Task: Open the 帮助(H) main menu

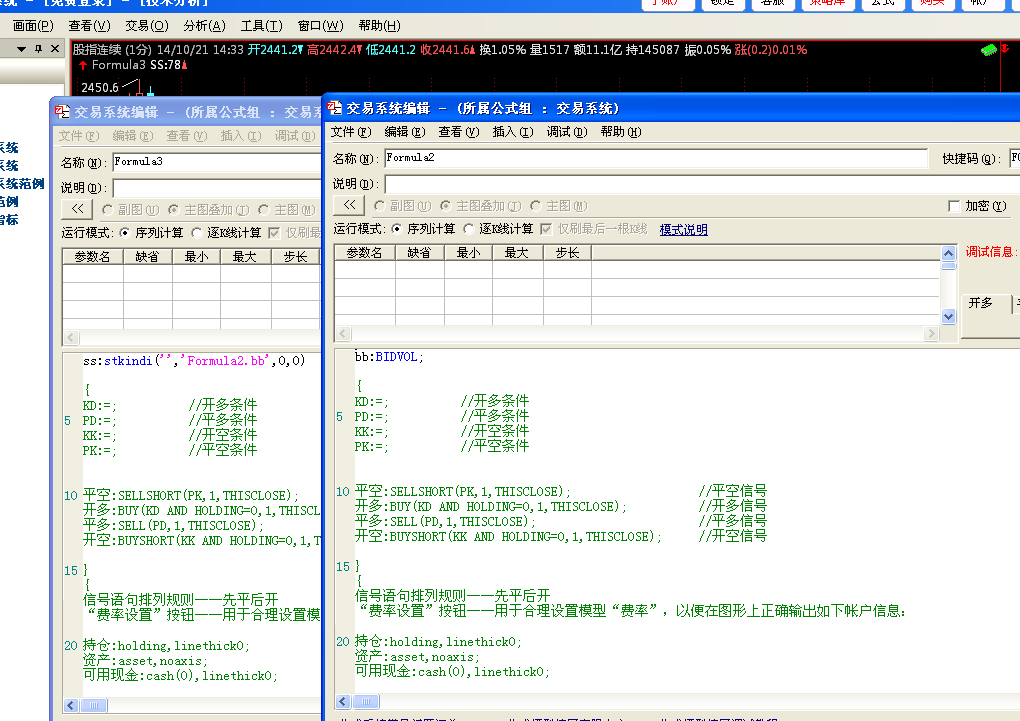Action: pyautogui.click(x=380, y=26)
